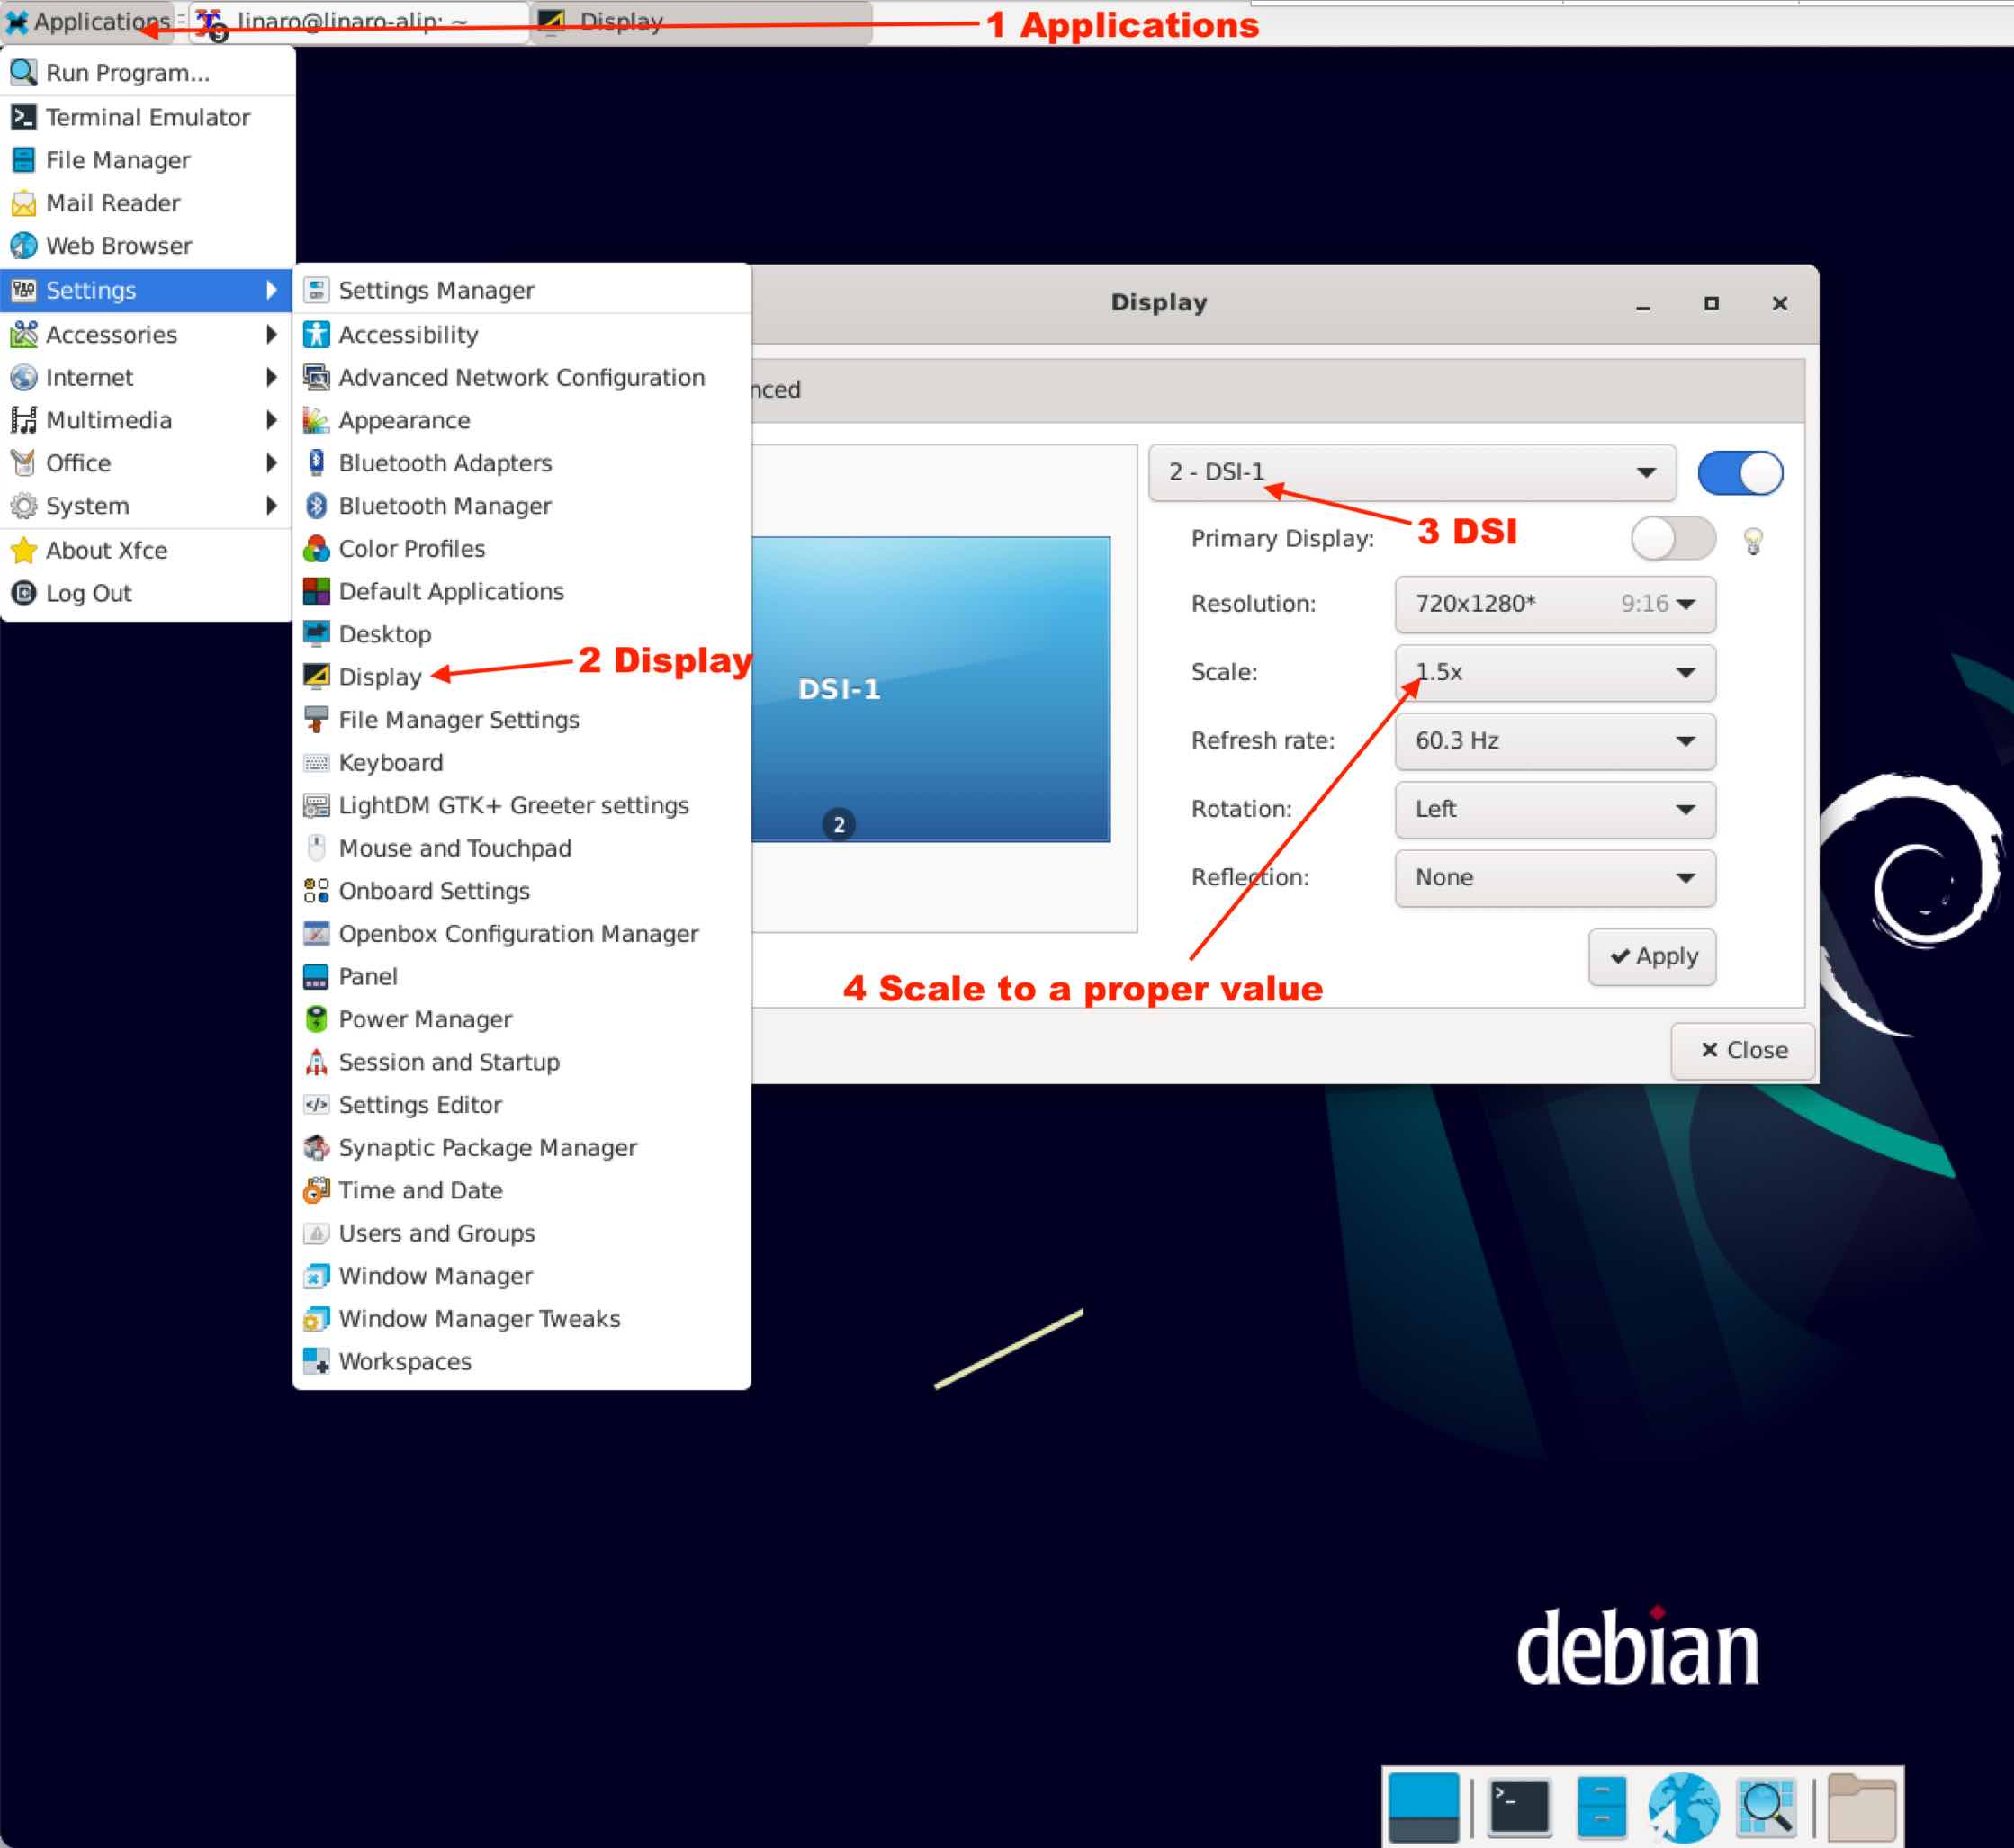Toggle the Primary Display switch
Viewport: 2014px width, 1848px height.
coord(1673,539)
